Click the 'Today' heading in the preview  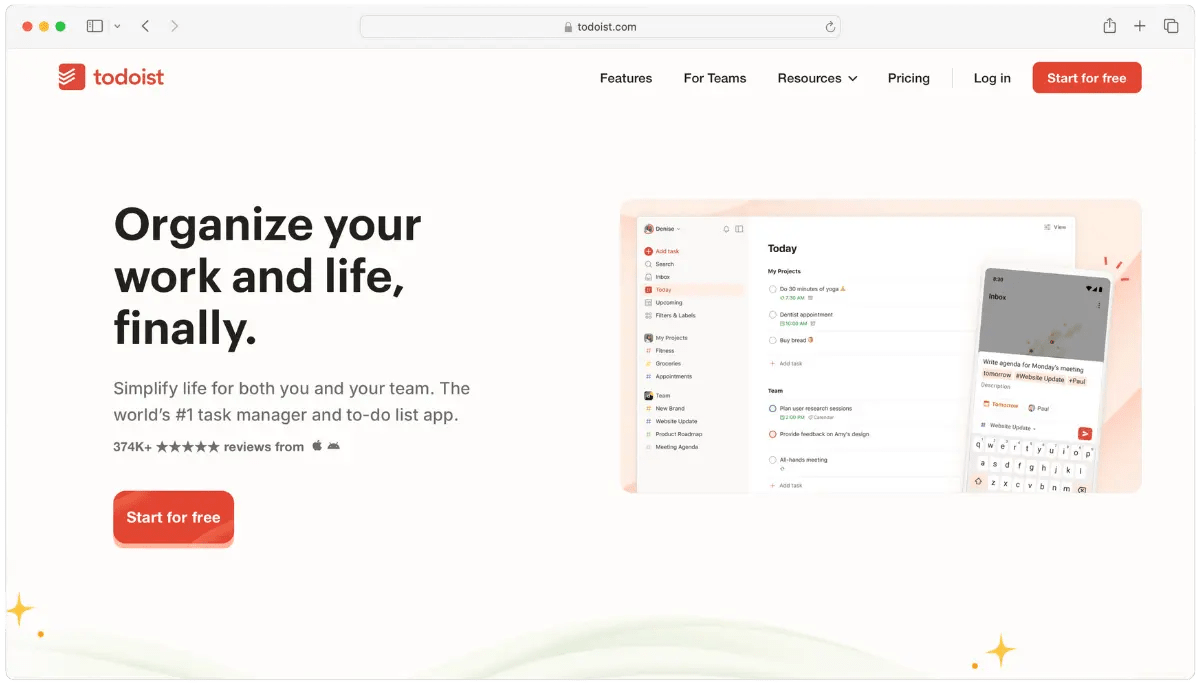[782, 249]
